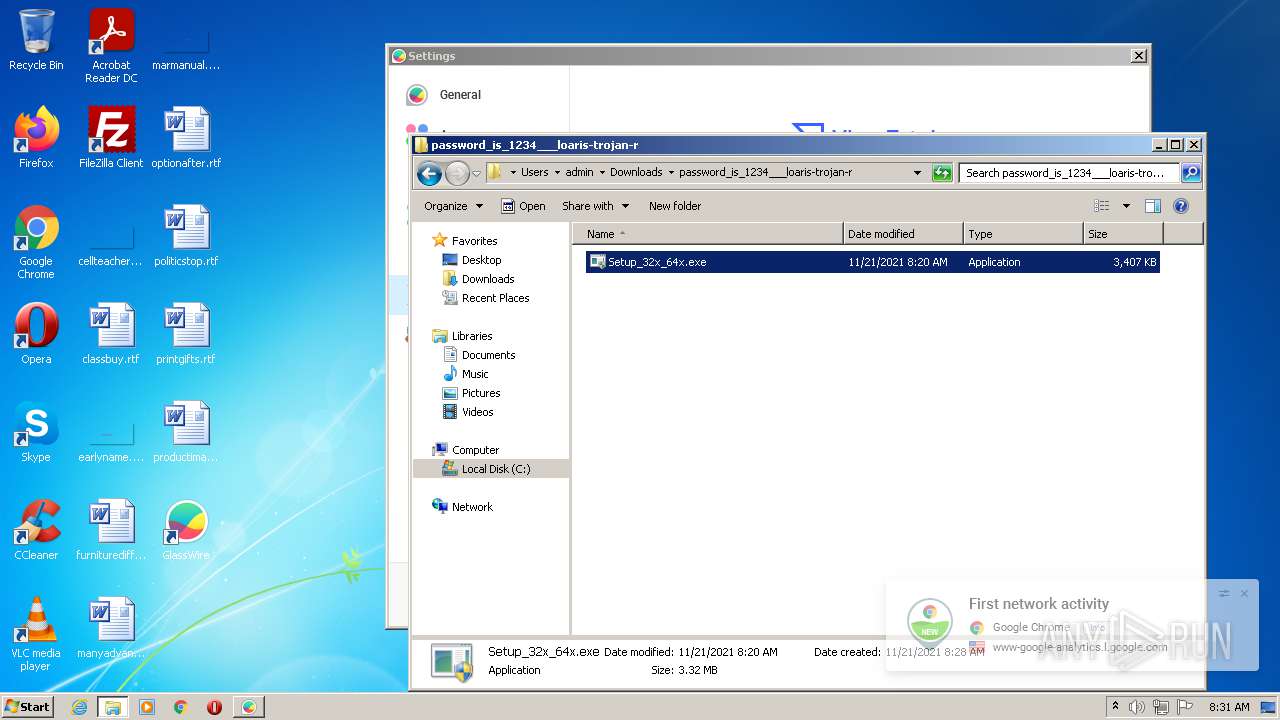Viewport: 1280px width, 720px height.
Task: Sort files by the Name column
Action: (x=708, y=234)
